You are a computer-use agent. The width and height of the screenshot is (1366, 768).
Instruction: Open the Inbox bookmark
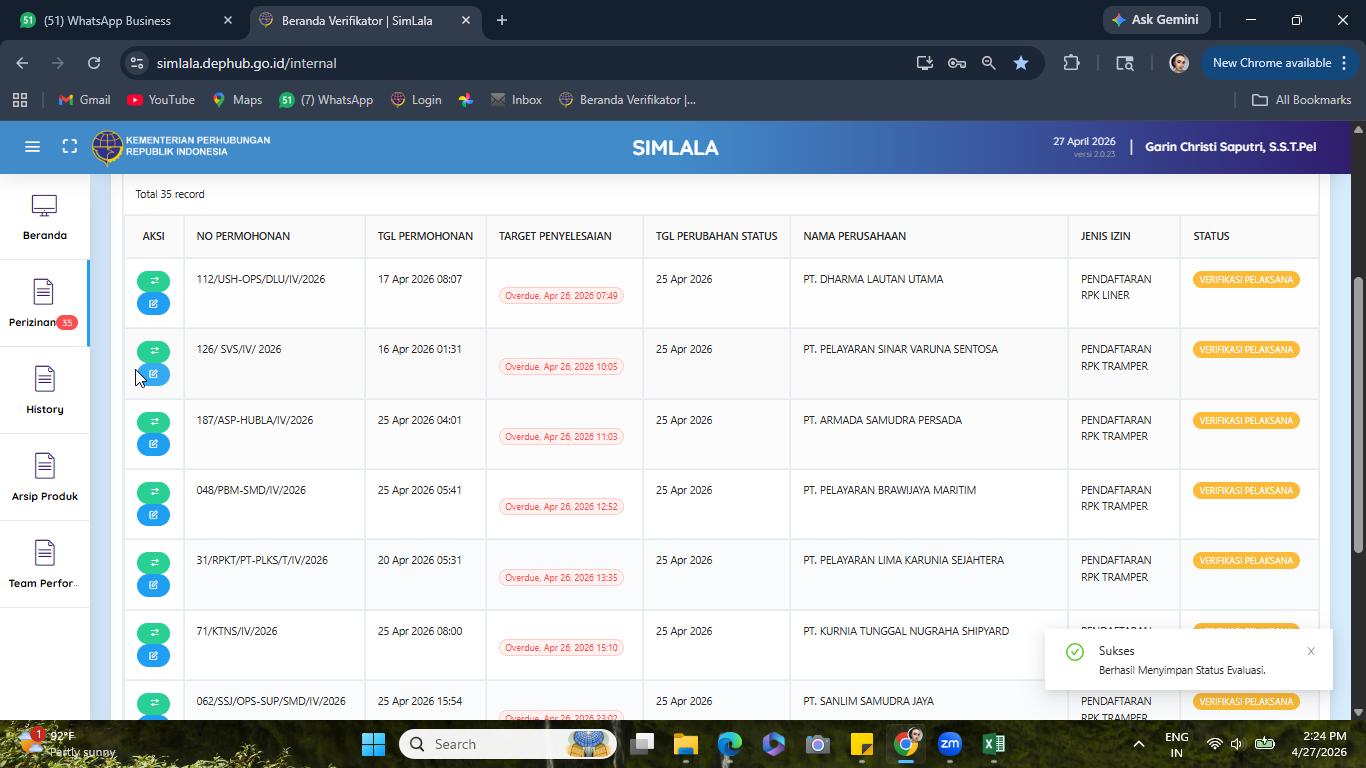(x=516, y=100)
